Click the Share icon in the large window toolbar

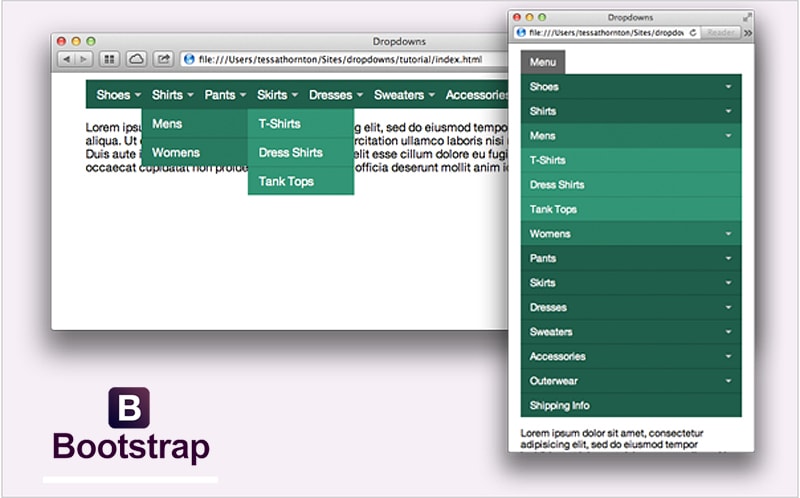(x=163, y=59)
